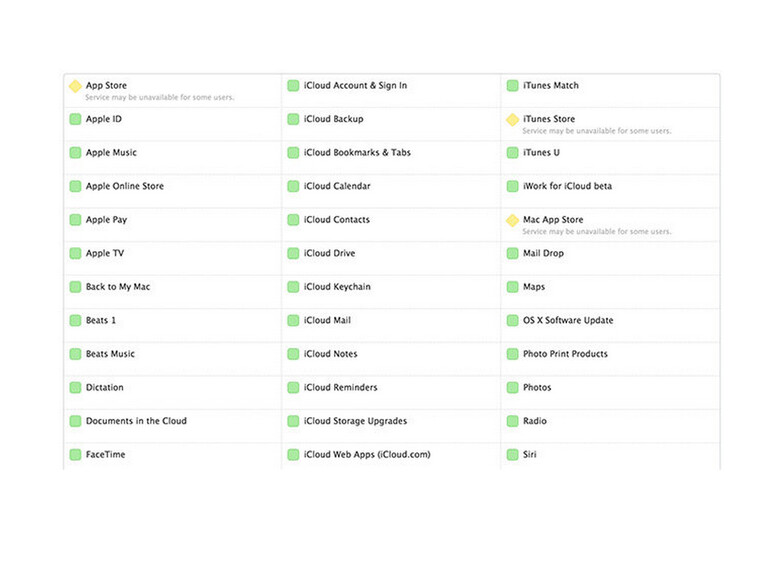Click the green status icon beside Radio
This screenshot has width=770, height=578.
point(512,421)
